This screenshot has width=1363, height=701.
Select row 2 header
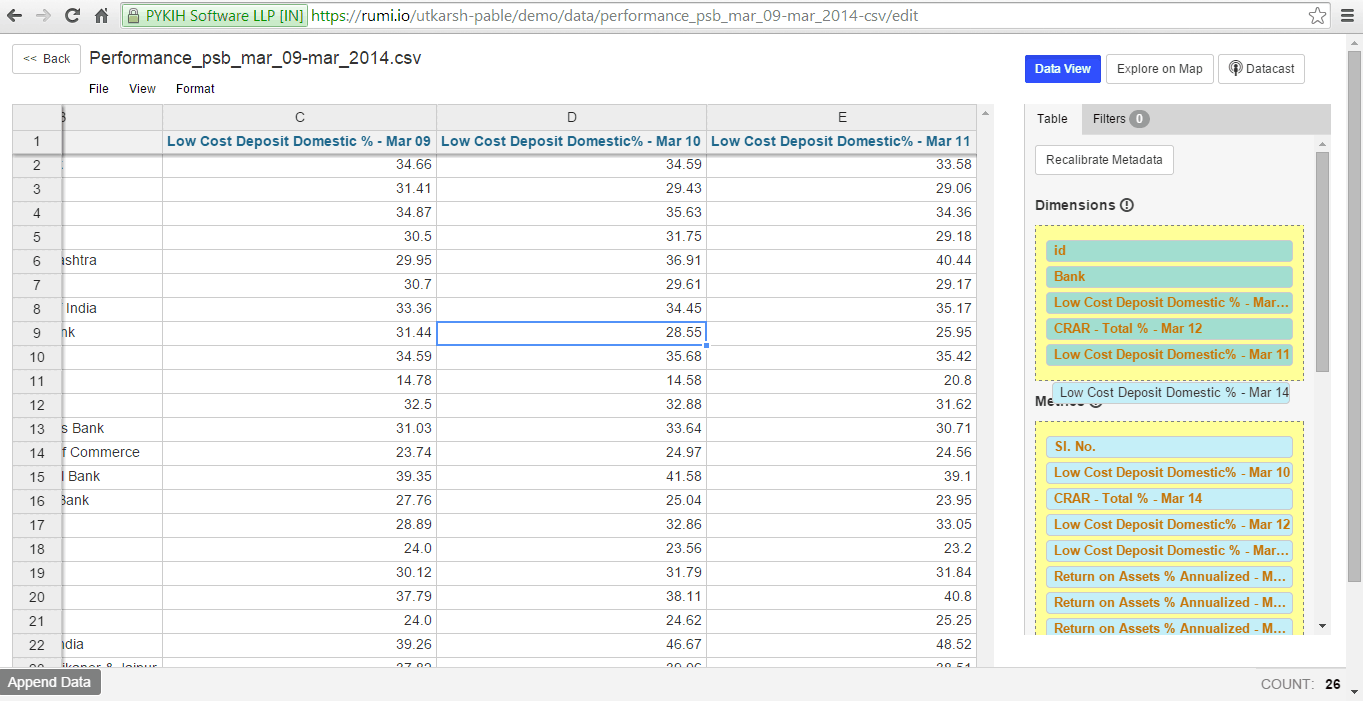(x=37, y=165)
